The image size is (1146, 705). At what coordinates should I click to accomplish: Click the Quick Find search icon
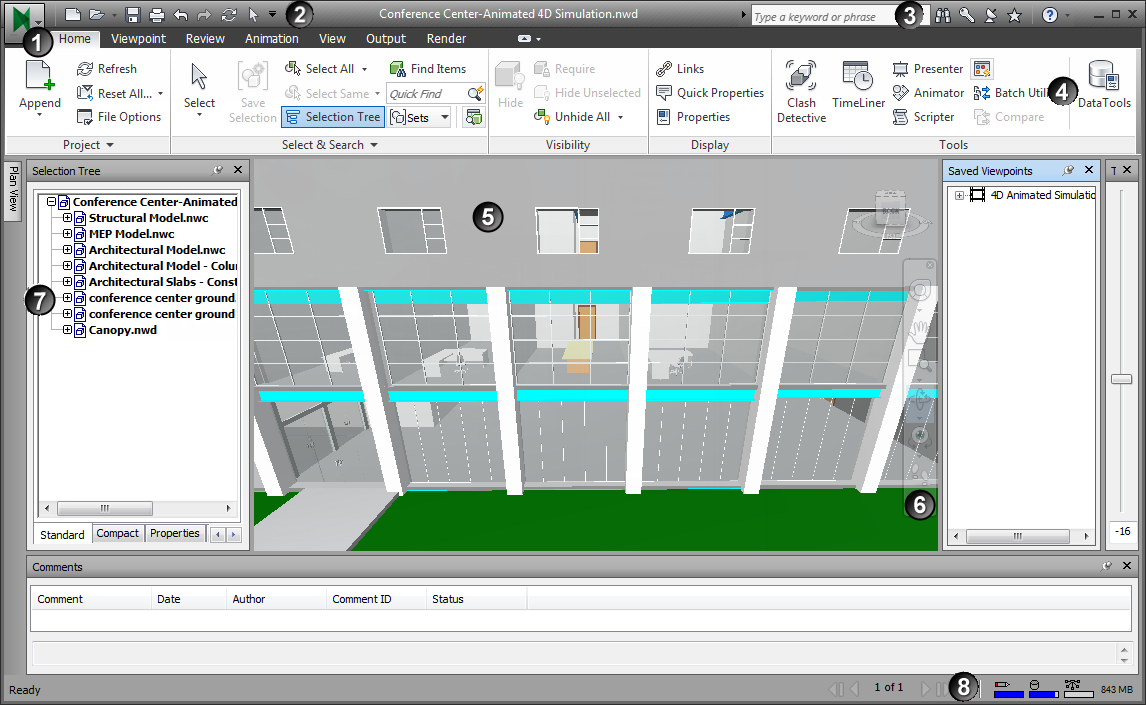coord(475,94)
